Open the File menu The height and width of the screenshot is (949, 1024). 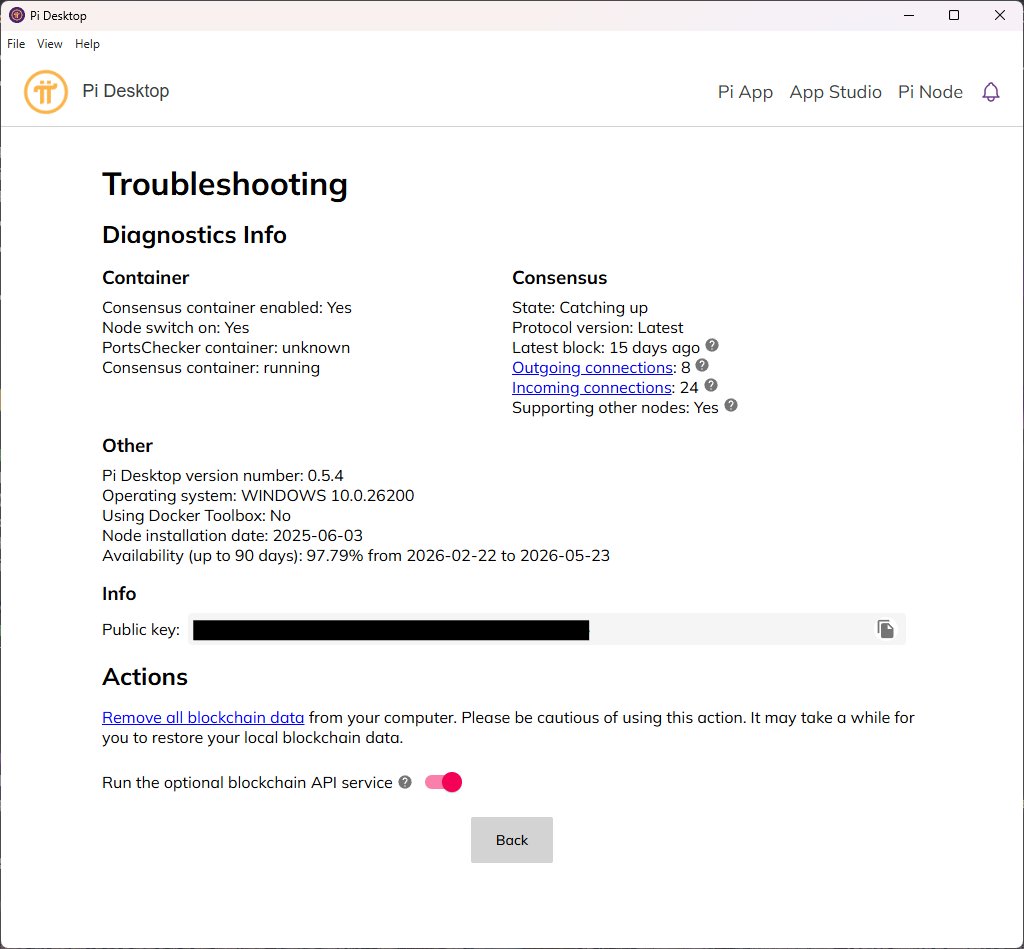[16, 44]
